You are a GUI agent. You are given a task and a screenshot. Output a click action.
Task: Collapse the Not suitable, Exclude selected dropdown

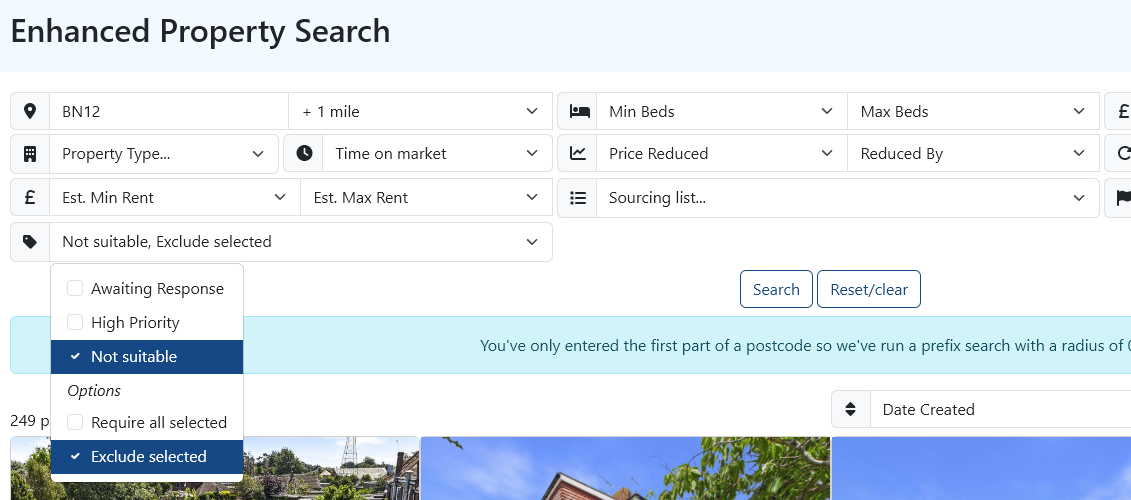301,242
